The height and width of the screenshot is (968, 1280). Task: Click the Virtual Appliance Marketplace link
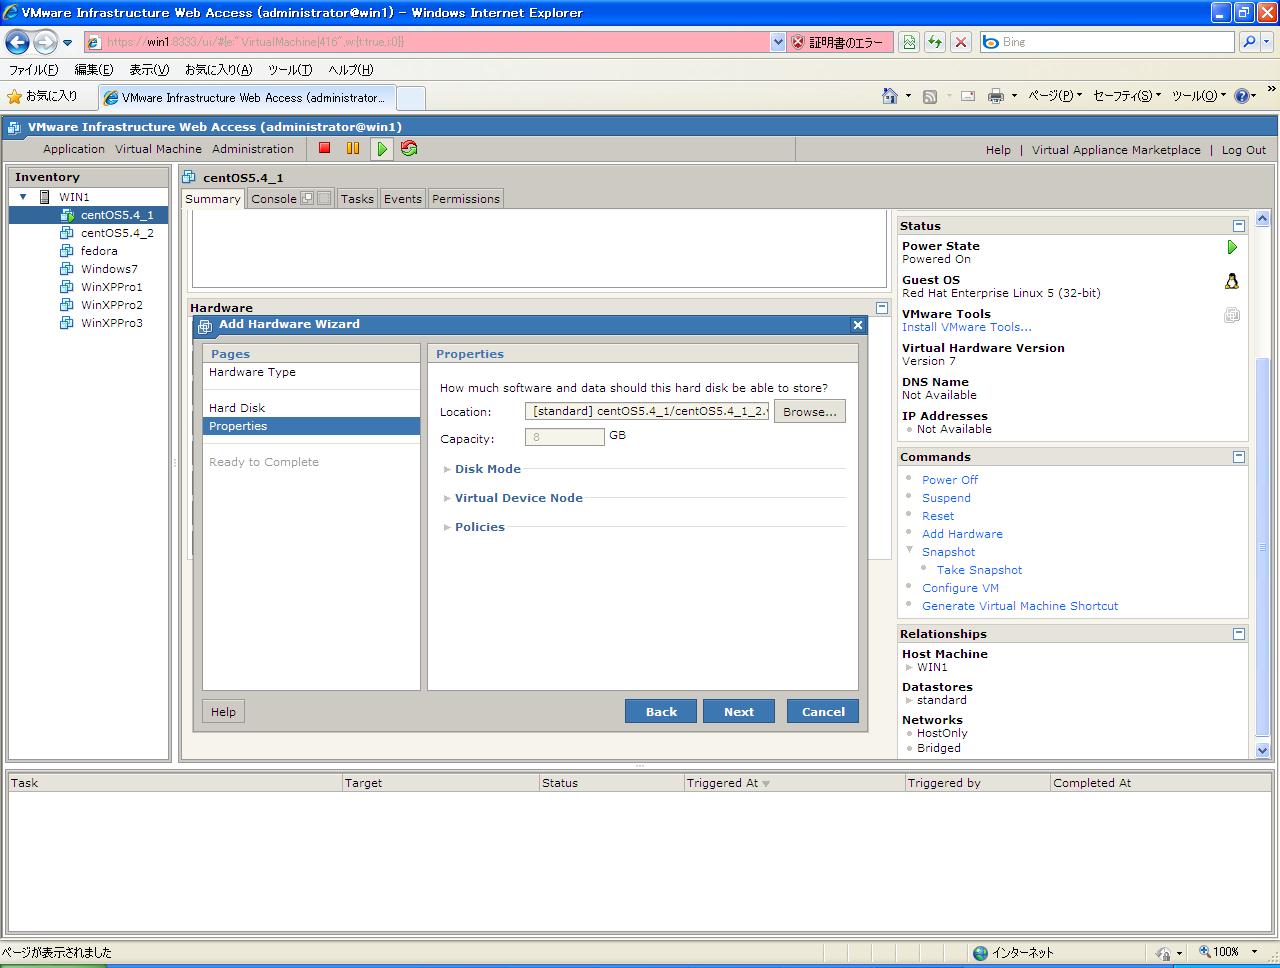coord(1116,150)
